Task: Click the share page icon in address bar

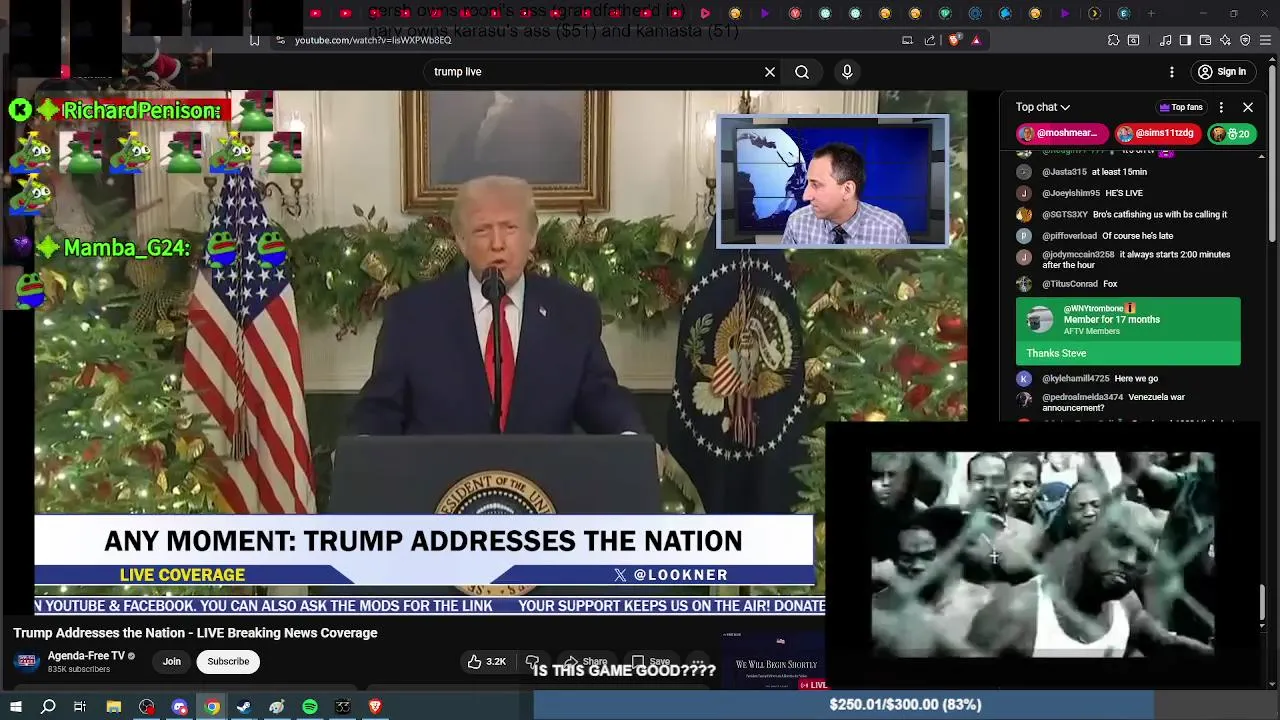Action: point(930,40)
